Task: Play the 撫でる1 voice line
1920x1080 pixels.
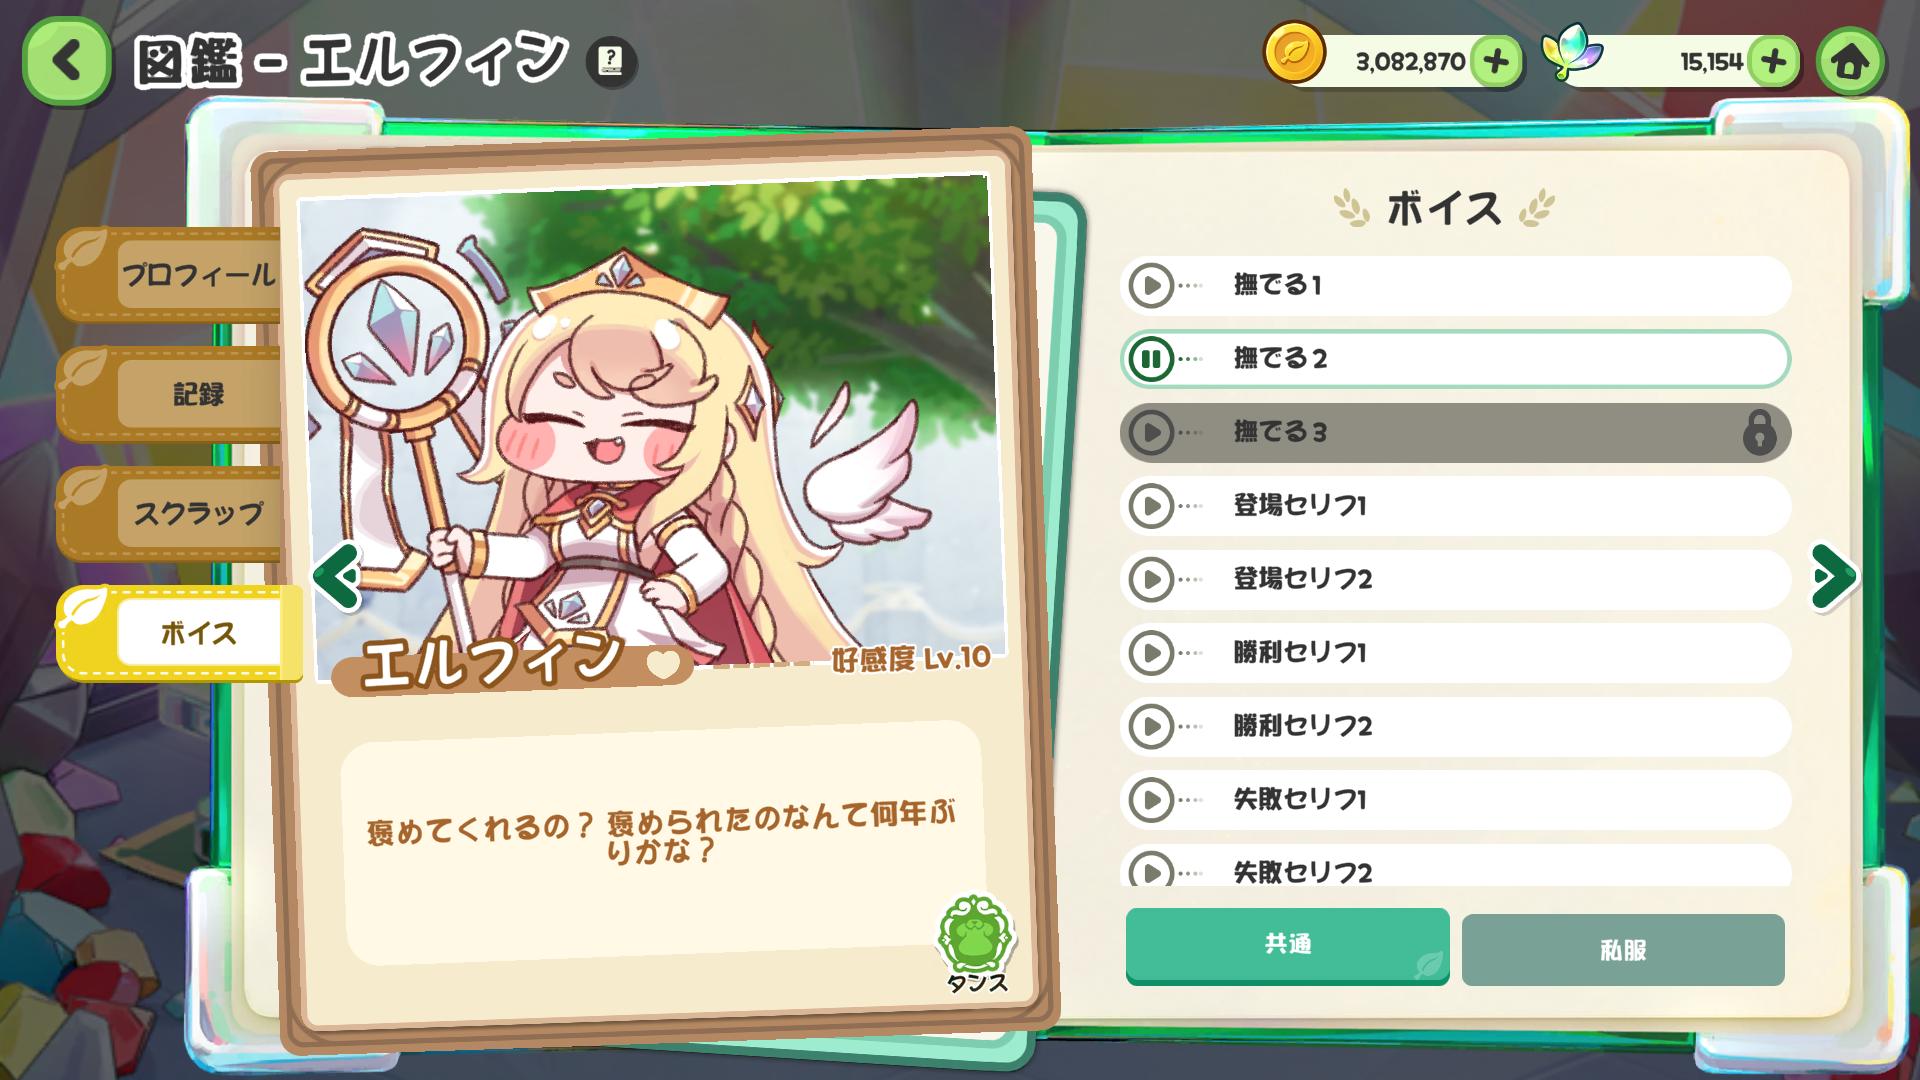Action: point(1151,286)
